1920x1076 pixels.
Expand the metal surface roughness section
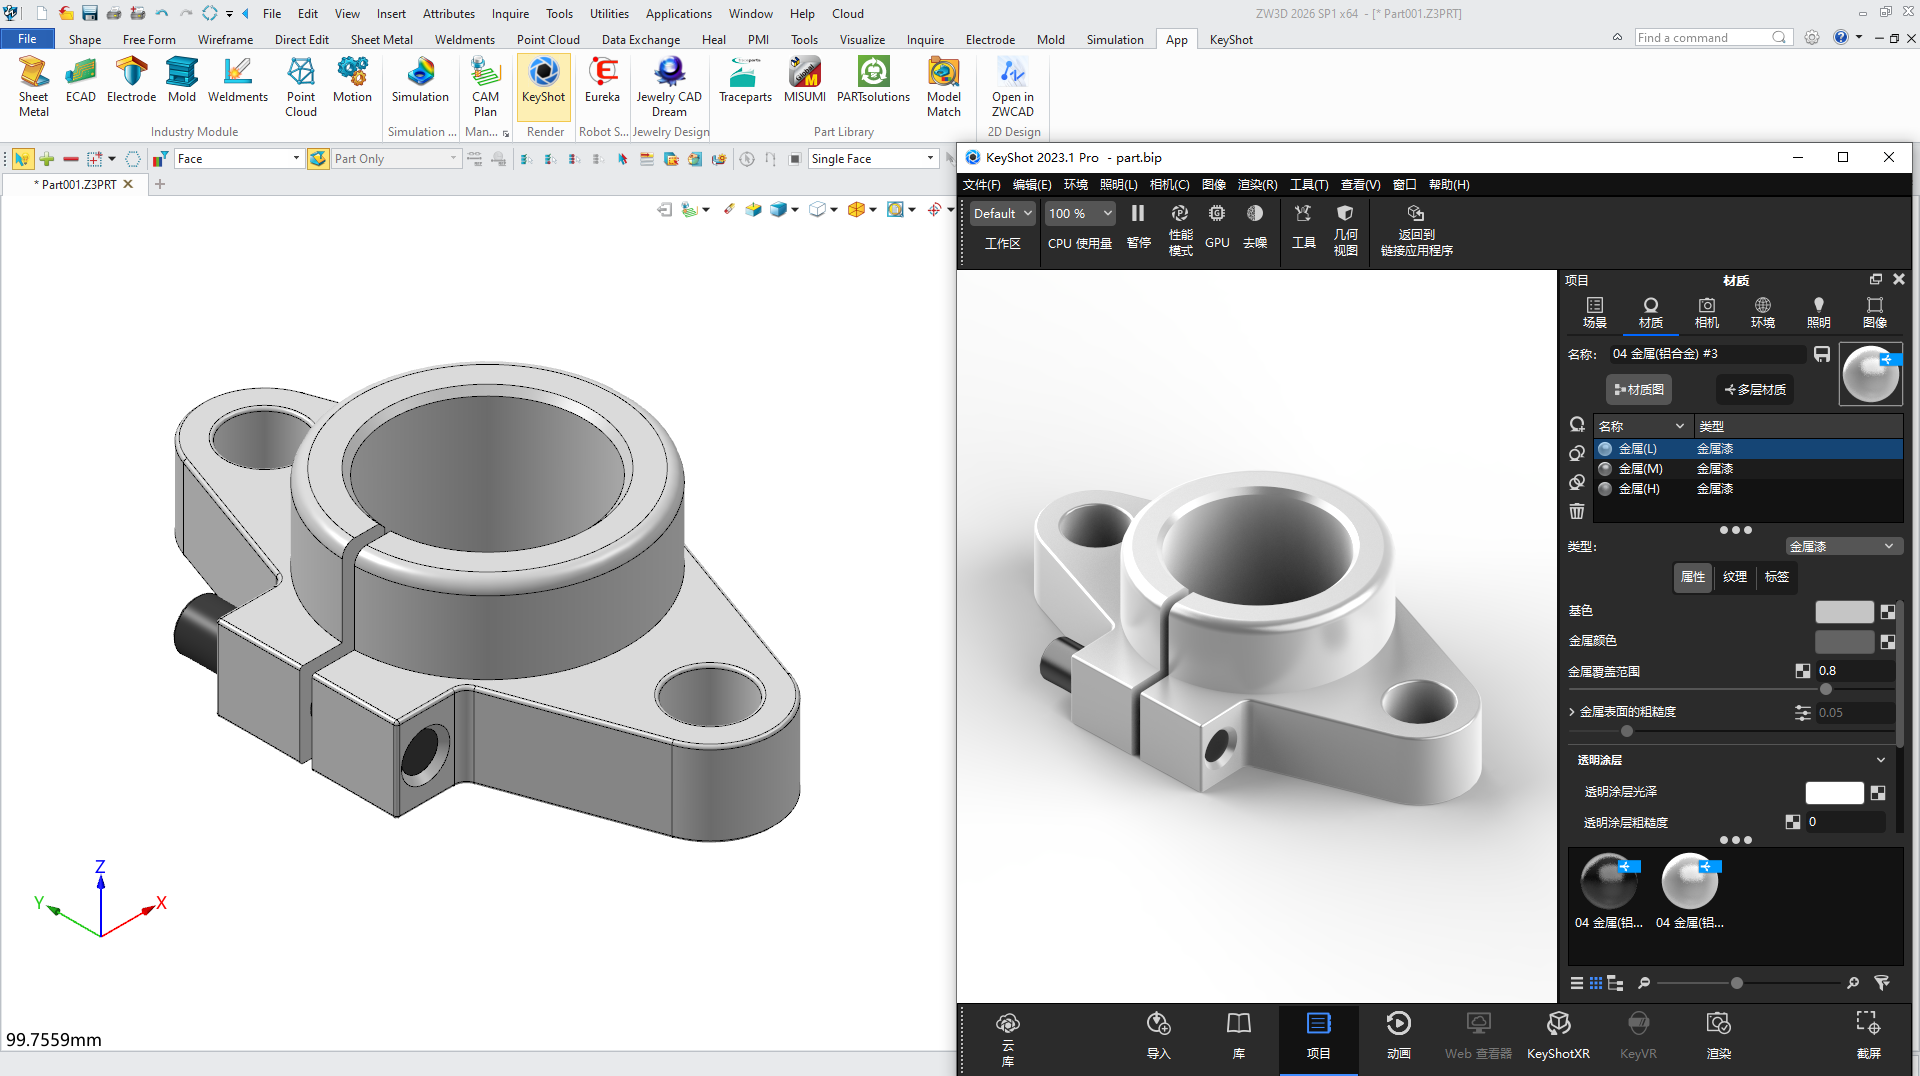(1572, 712)
